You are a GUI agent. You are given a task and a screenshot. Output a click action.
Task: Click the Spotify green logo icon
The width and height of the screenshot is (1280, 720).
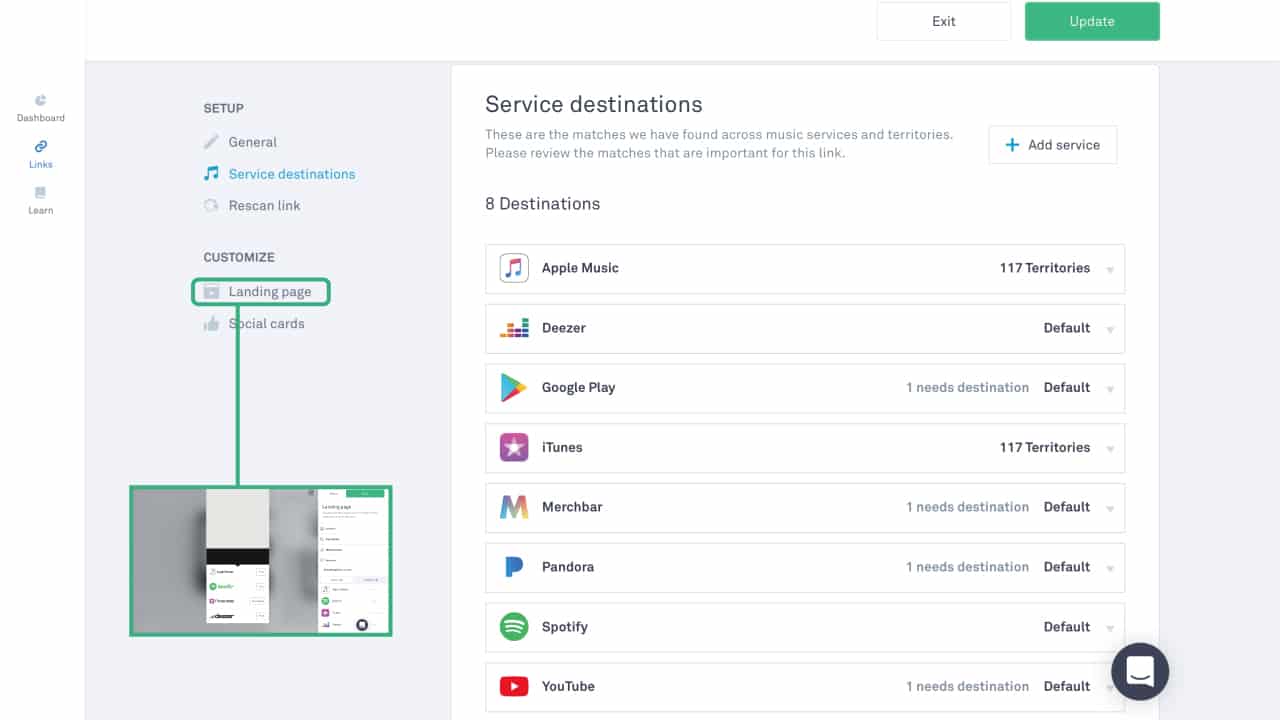(514, 627)
